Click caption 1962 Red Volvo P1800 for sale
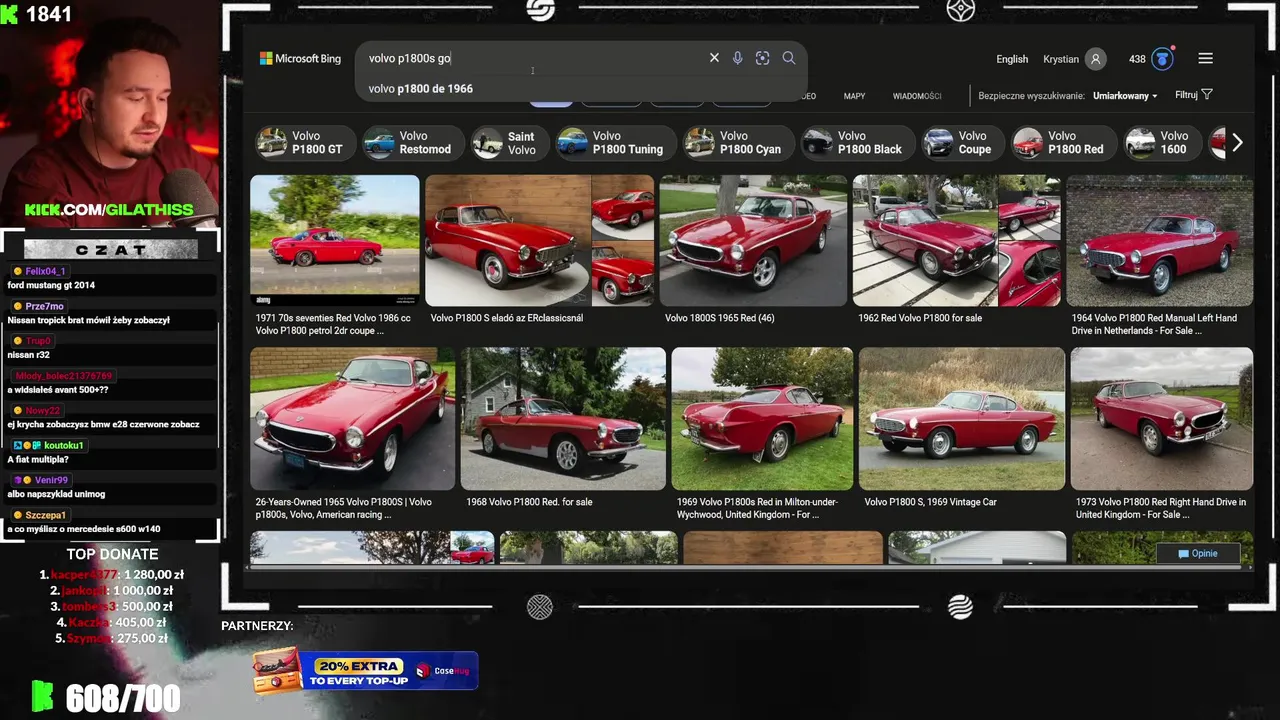The image size is (1280, 720). click(x=919, y=318)
